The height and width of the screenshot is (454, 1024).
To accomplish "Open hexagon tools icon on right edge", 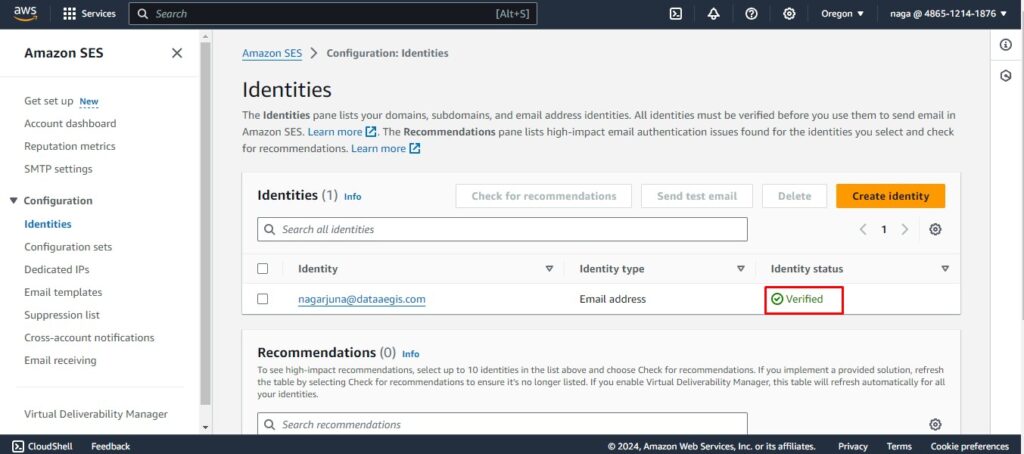I will coord(1006,76).
